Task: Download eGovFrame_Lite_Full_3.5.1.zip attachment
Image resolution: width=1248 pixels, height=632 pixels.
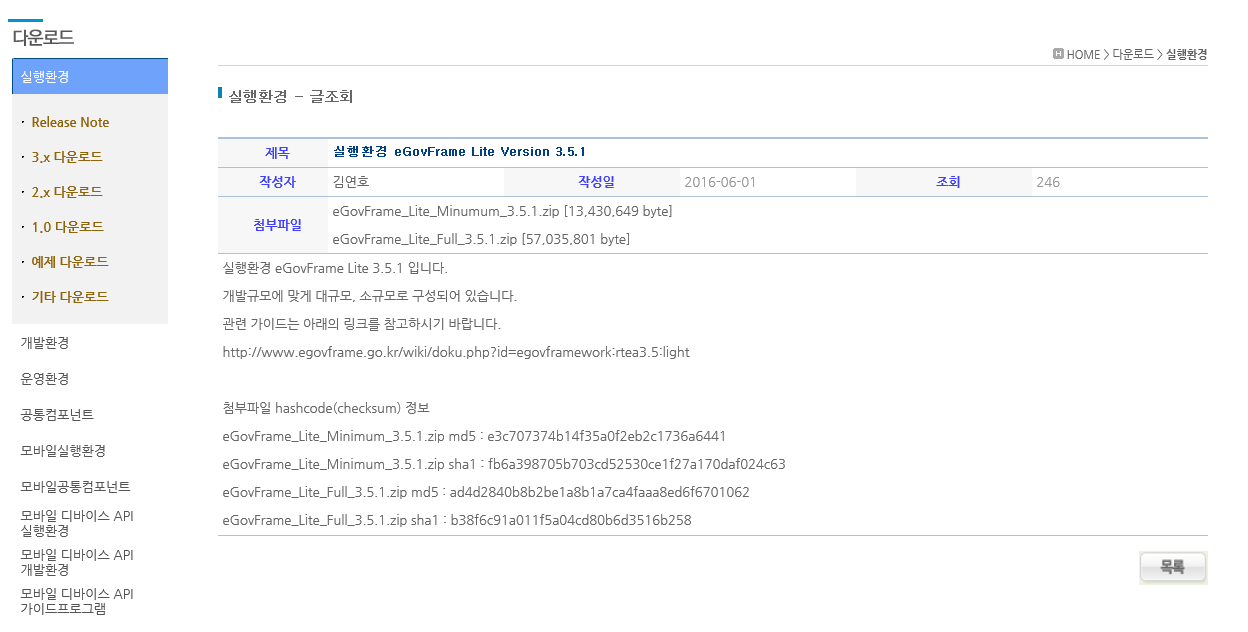Action: click(x=424, y=239)
